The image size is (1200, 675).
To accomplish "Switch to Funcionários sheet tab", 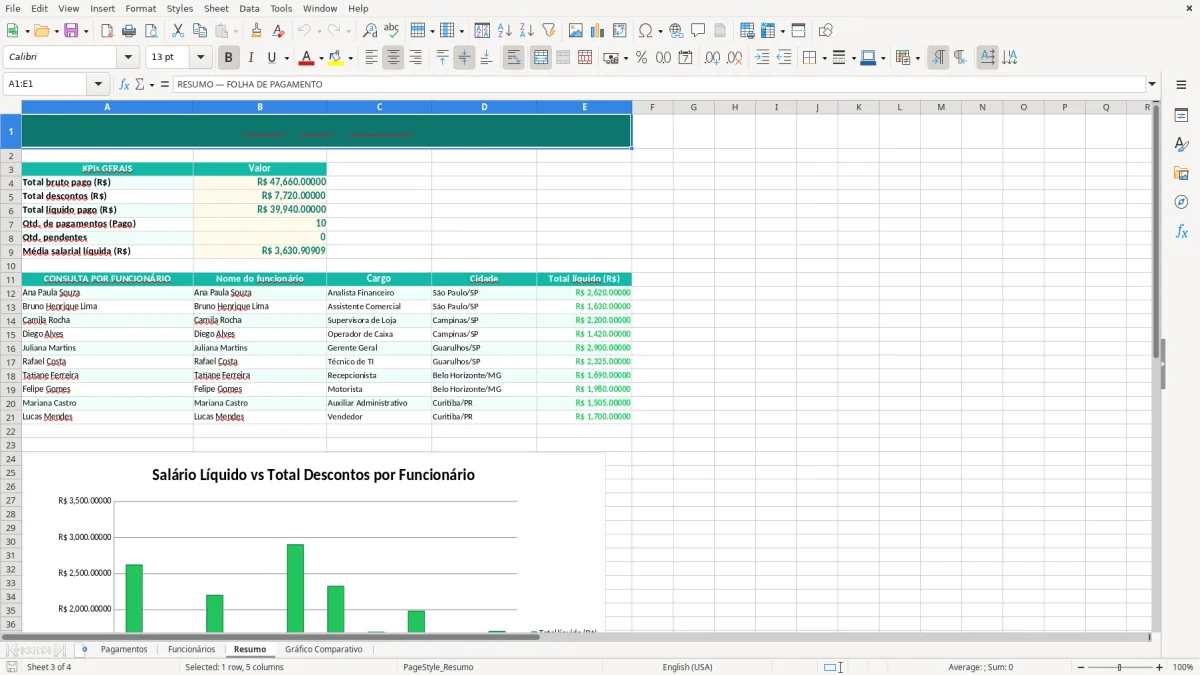I will point(191,649).
